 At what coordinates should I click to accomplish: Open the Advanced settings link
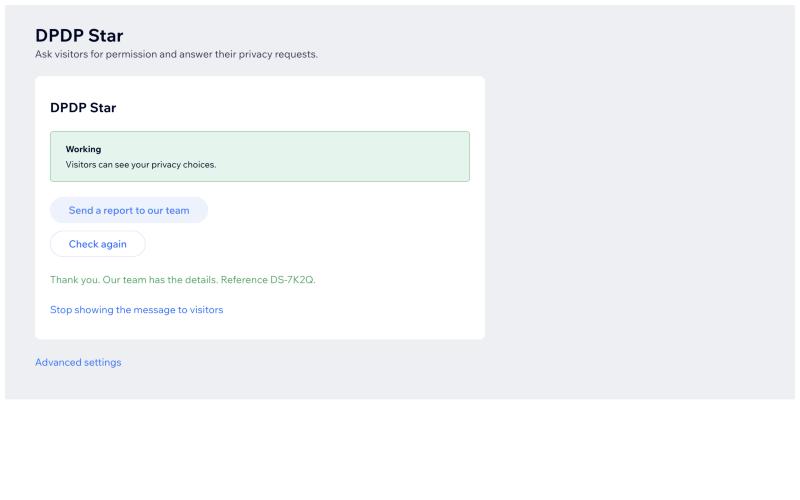78,362
